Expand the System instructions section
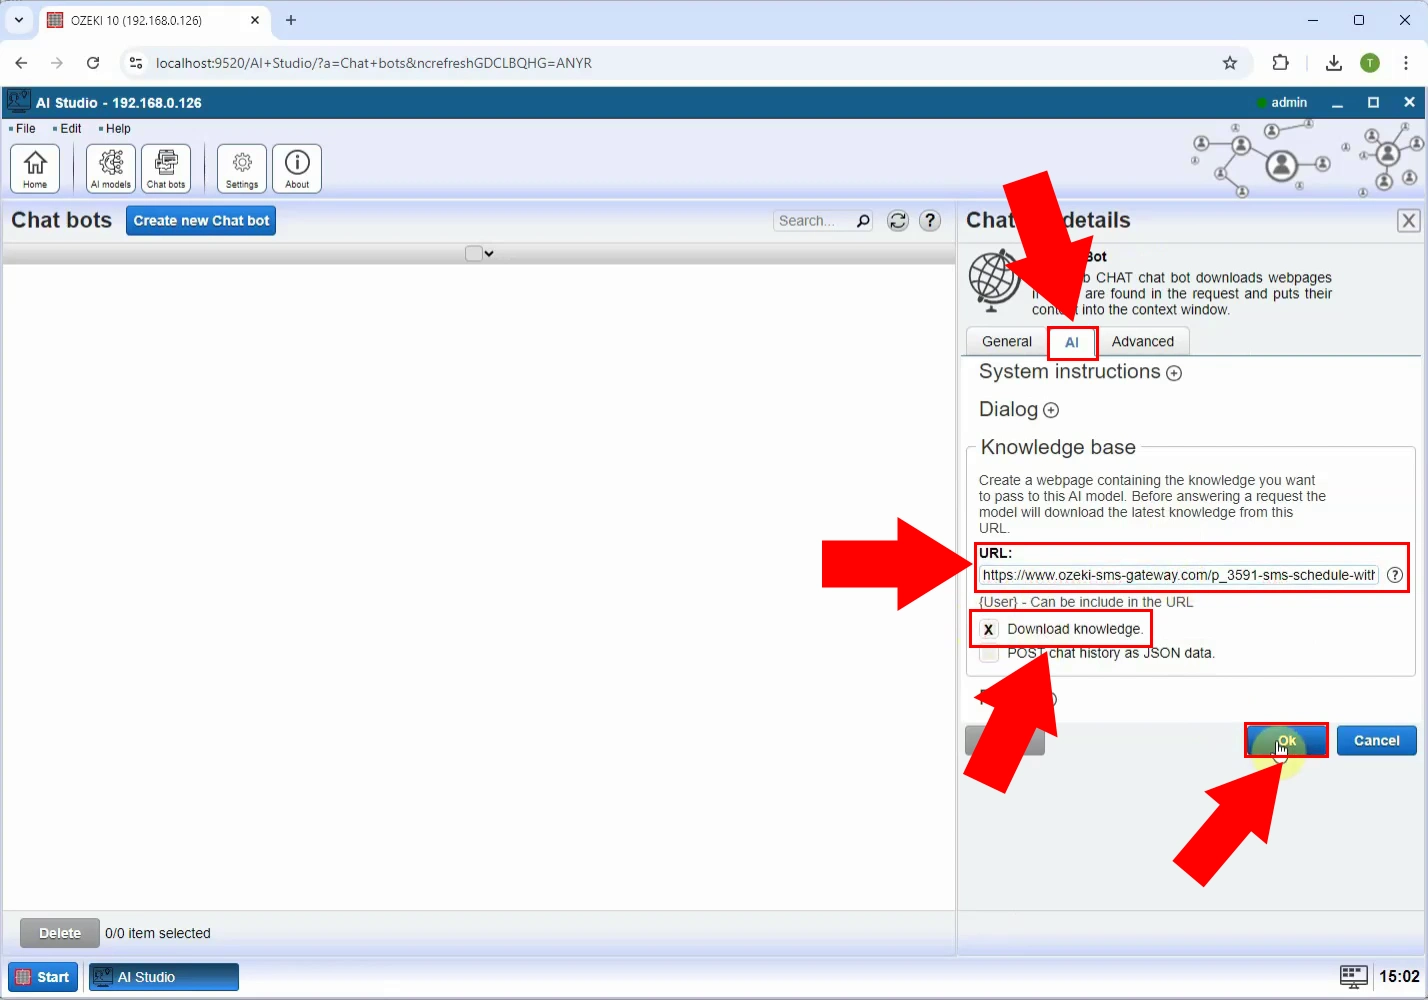The height and width of the screenshot is (1000, 1428). (1174, 373)
